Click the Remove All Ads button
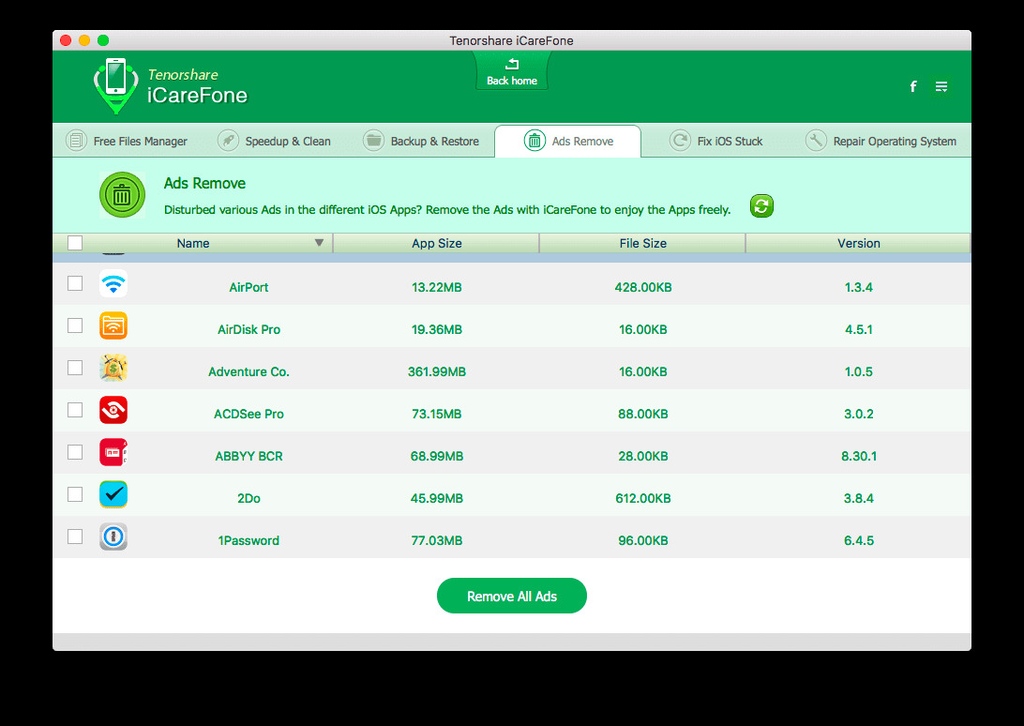 (512, 595)
